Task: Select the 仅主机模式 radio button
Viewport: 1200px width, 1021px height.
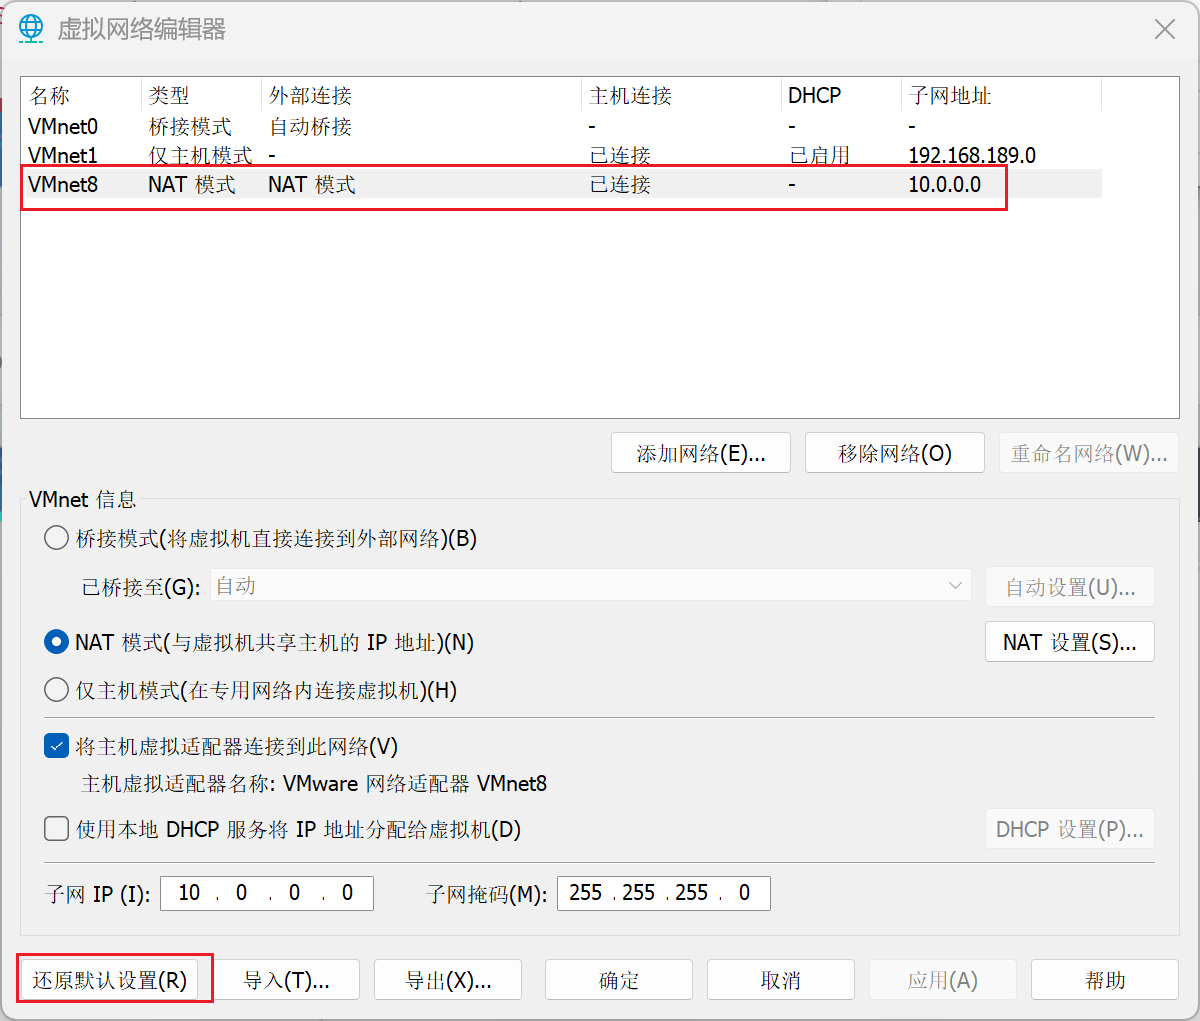Action: point(57,690)
